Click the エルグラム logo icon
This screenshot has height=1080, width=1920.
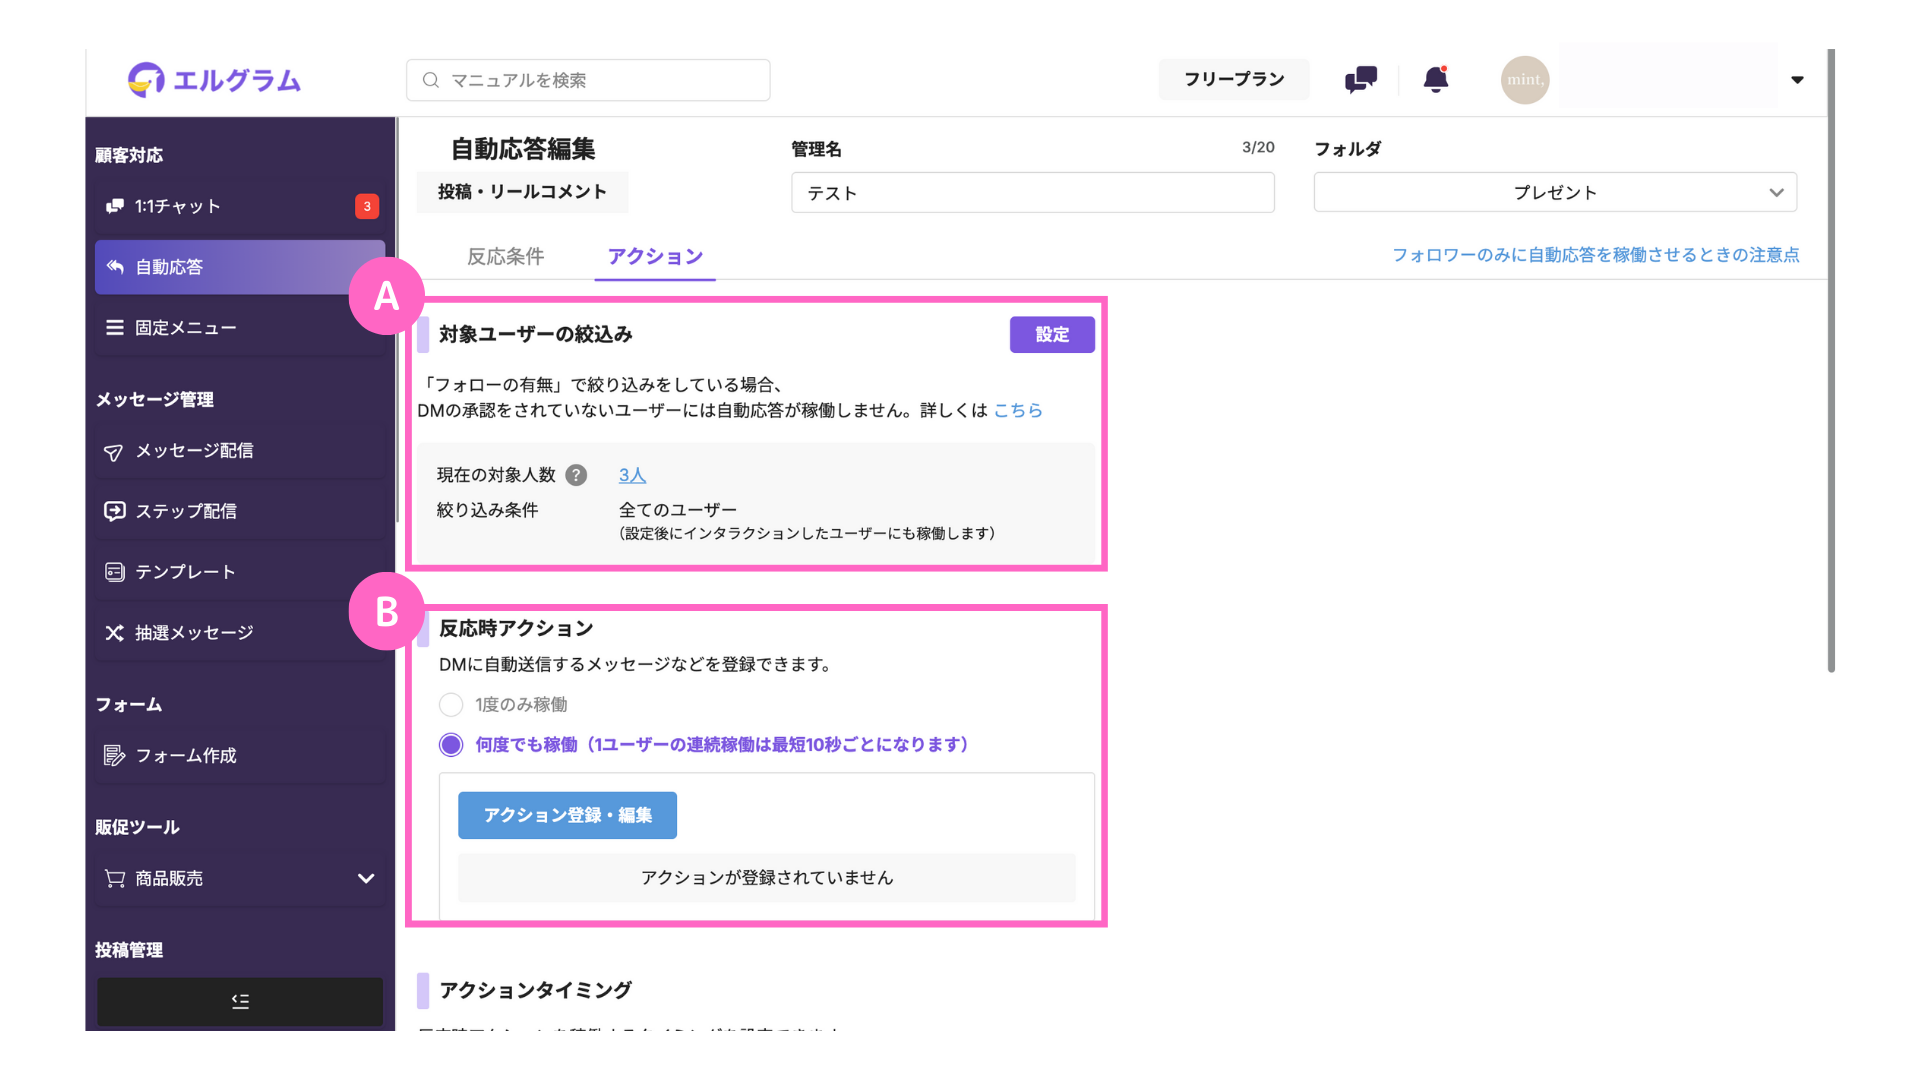click(146, 79)
